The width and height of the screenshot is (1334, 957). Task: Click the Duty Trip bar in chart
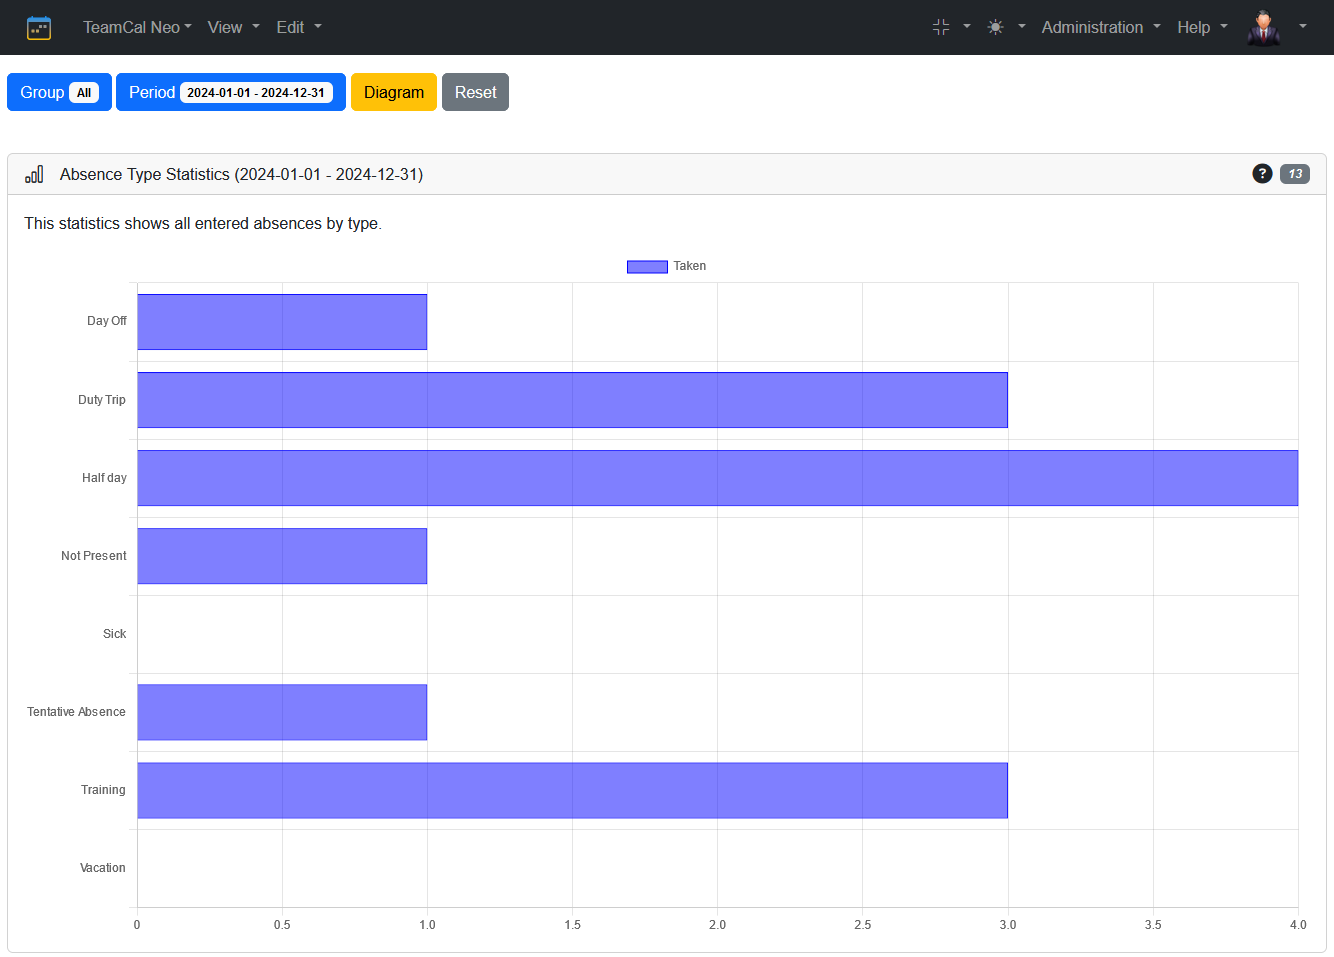point(572,400)
